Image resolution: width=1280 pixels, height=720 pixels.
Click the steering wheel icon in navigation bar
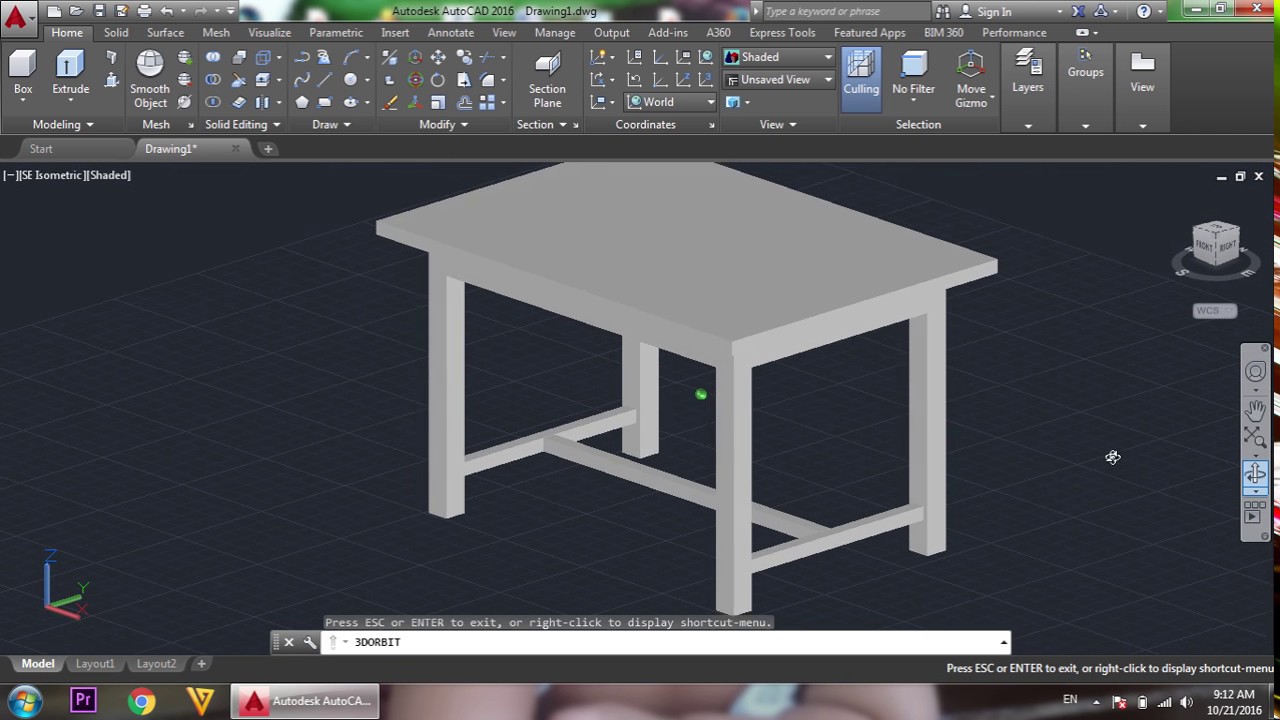[x=1255, y=372]
